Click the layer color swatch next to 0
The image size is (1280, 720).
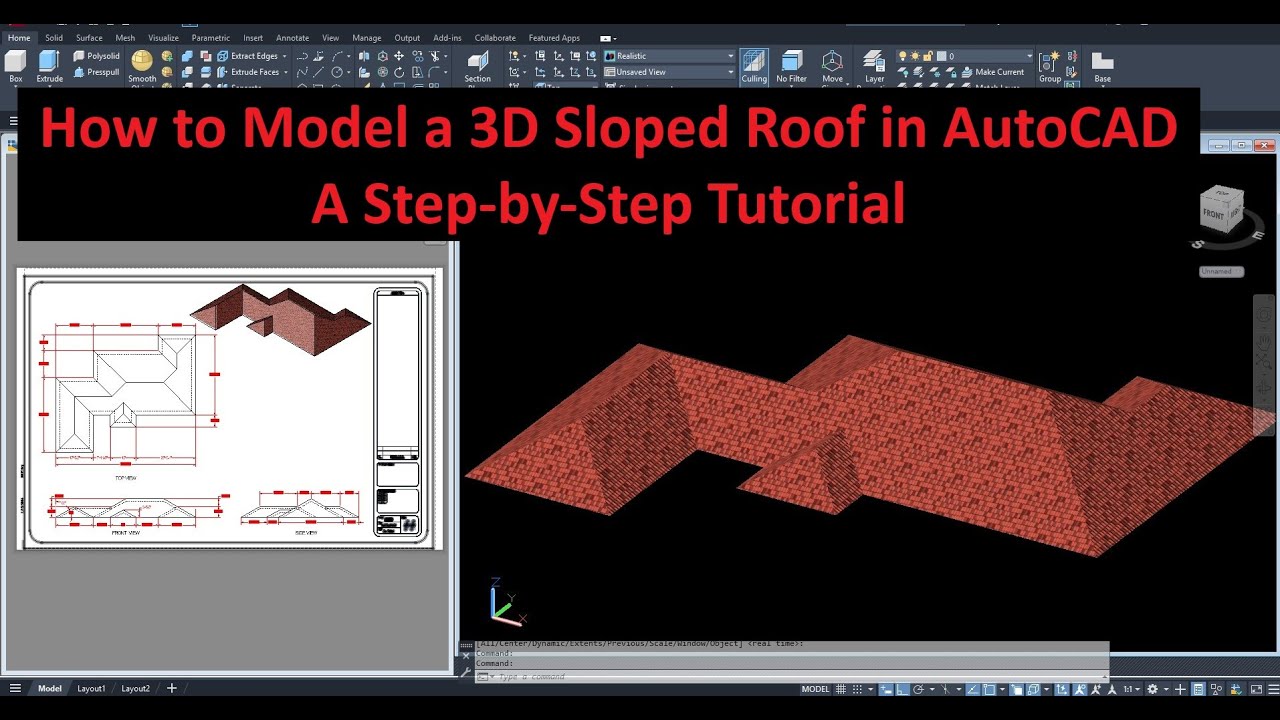941,56
